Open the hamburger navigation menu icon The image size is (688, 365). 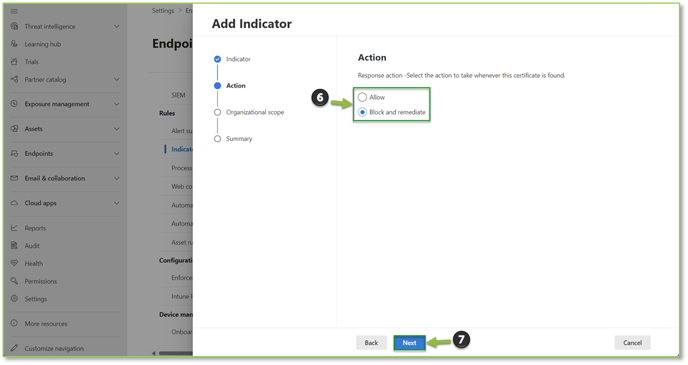click(14, 11)
